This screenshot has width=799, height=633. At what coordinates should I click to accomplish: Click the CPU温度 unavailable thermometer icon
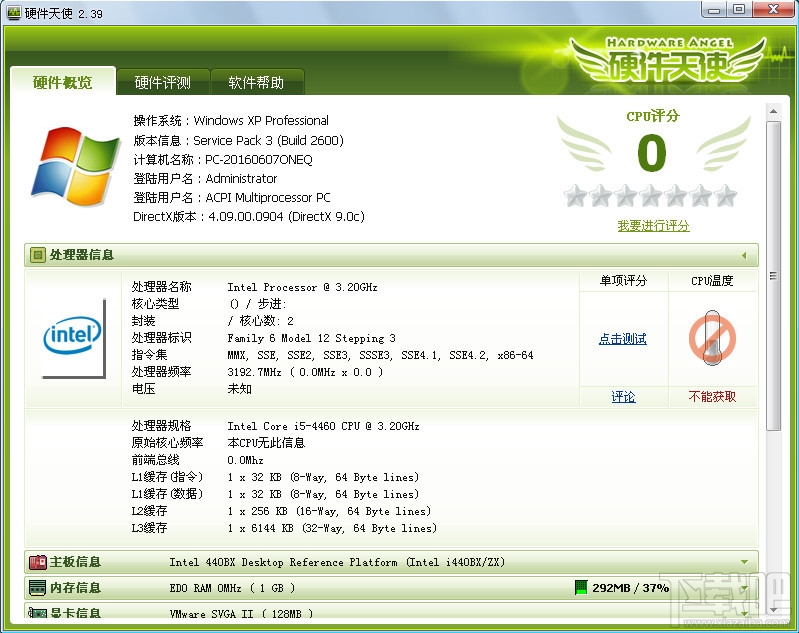[x=712, y=338]
